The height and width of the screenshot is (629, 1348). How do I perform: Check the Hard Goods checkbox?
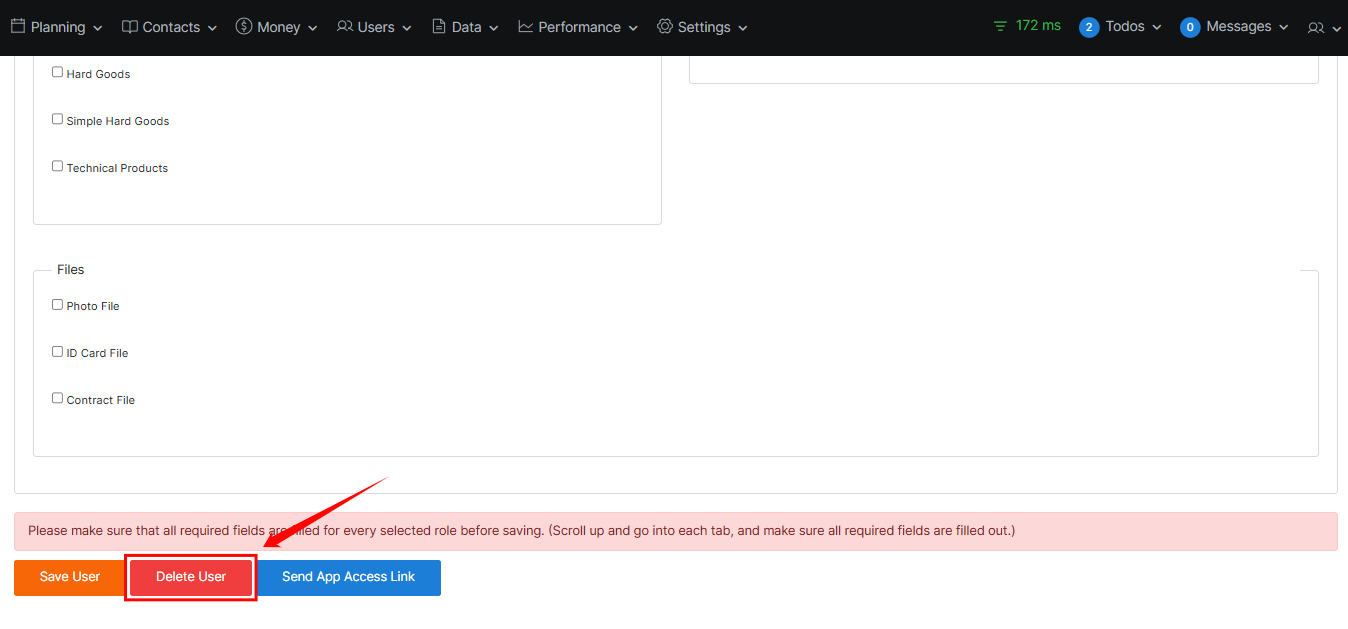(x=58, y=72)
